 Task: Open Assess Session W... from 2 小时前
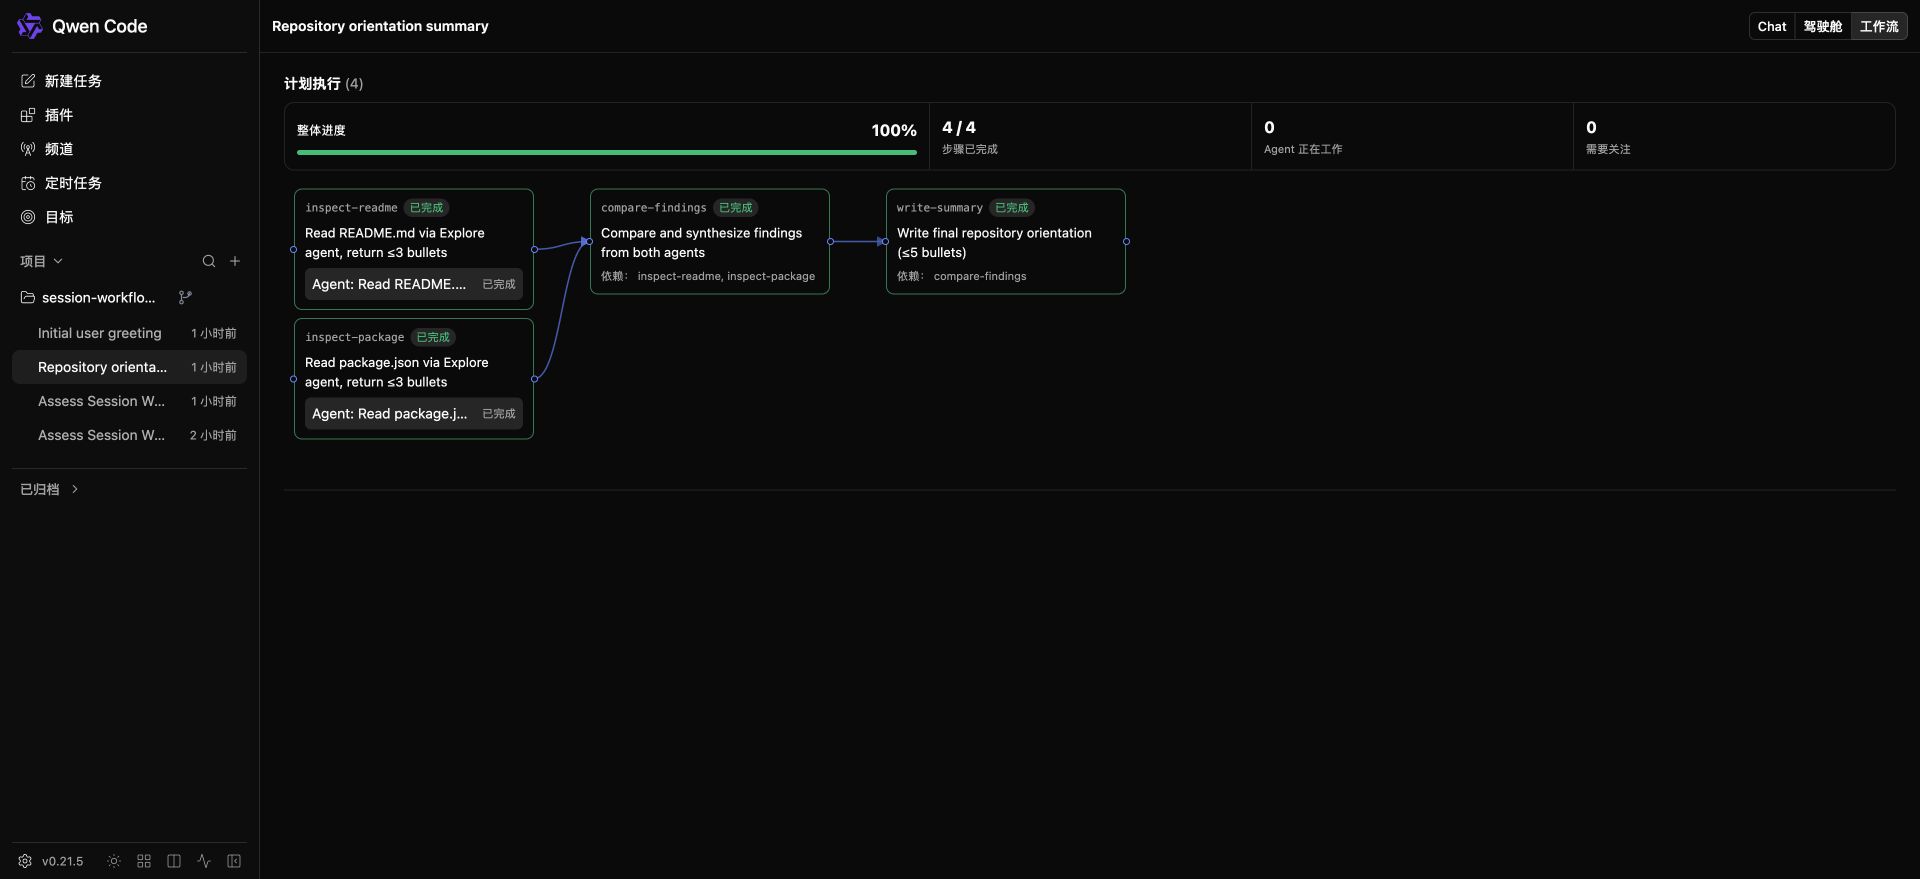129,435
